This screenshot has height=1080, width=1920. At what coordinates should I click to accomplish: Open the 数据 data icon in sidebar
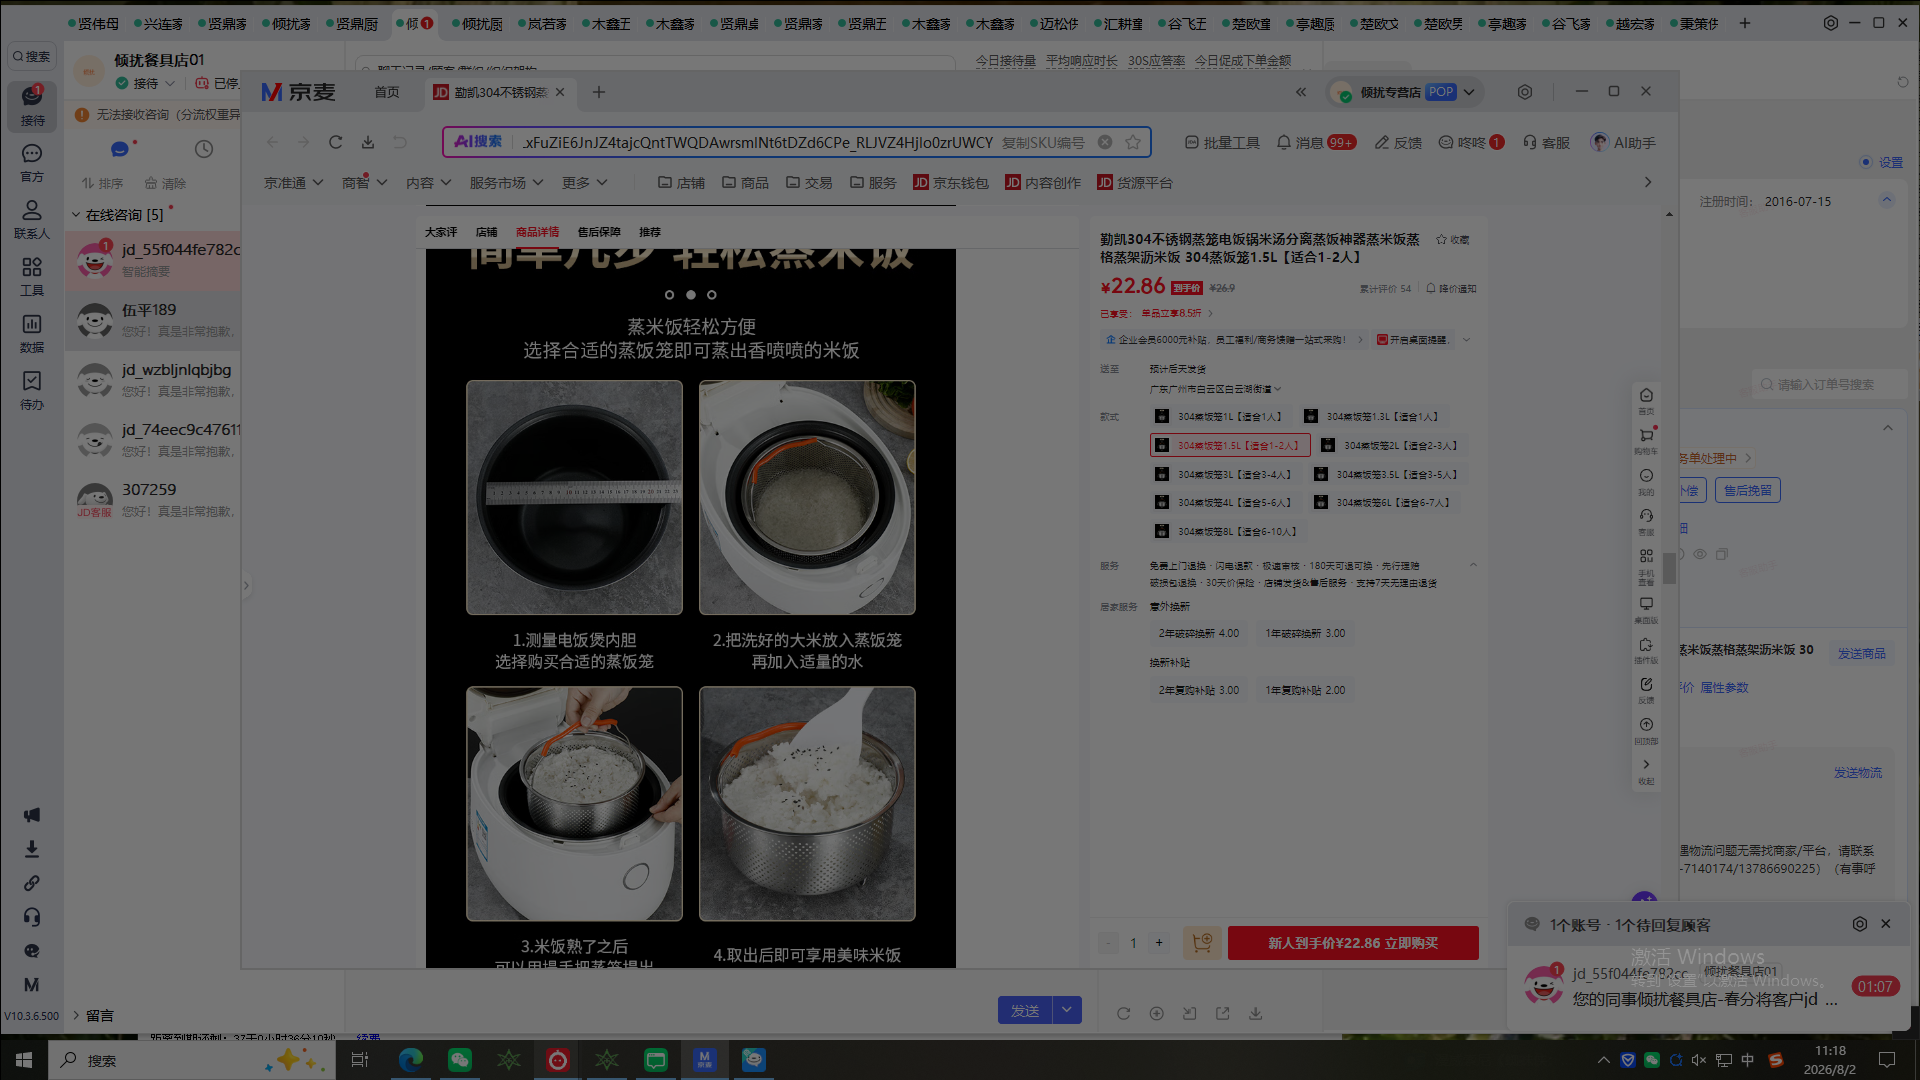32,333
